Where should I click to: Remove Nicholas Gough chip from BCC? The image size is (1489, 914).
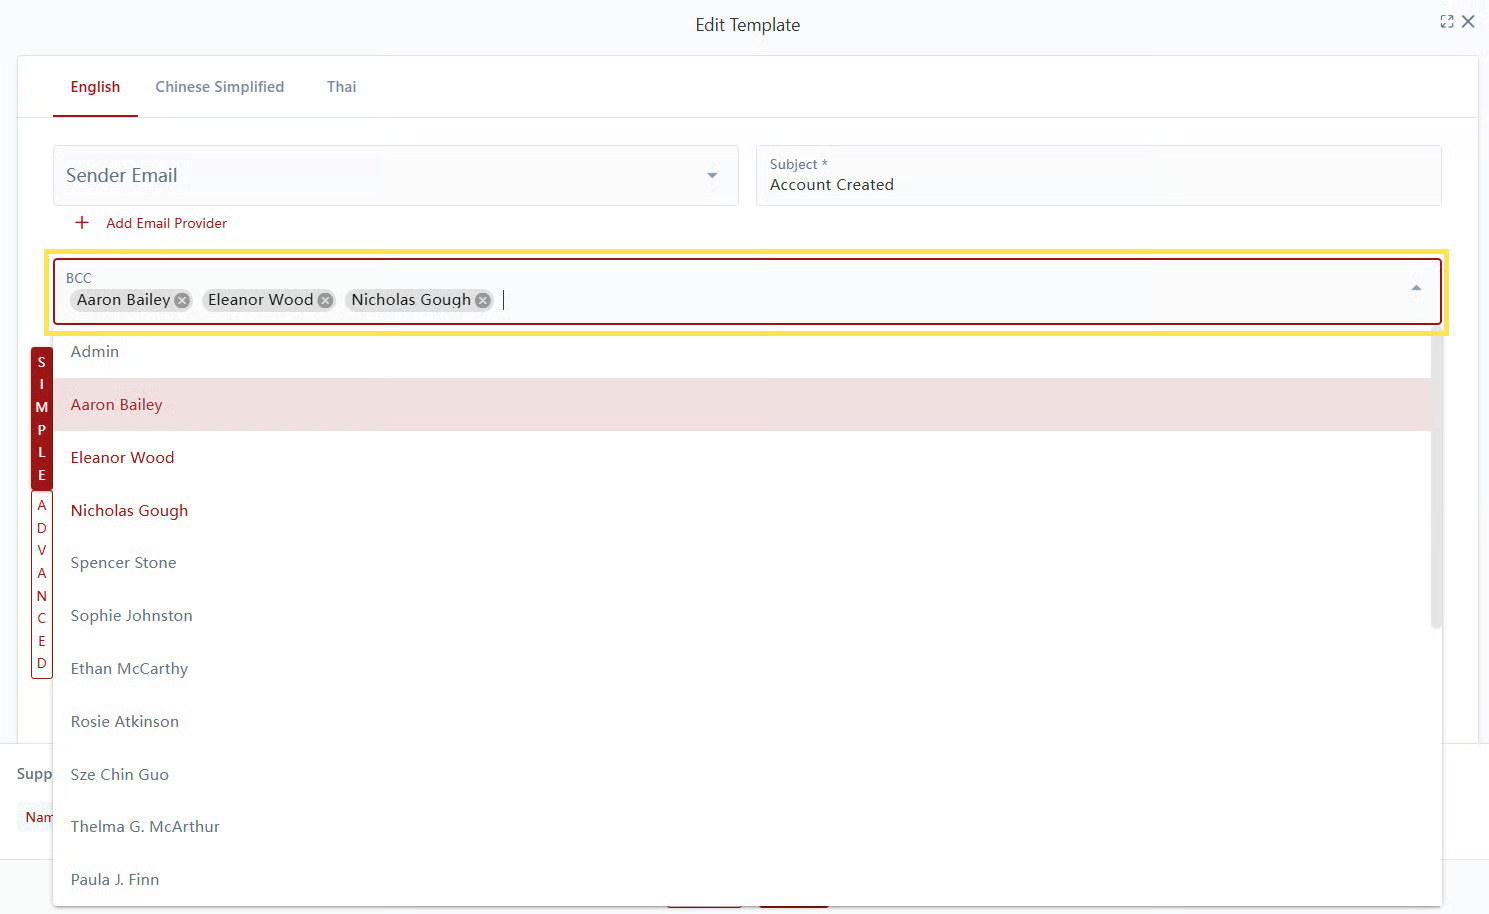pyautogui.click(x=483, y=300)
